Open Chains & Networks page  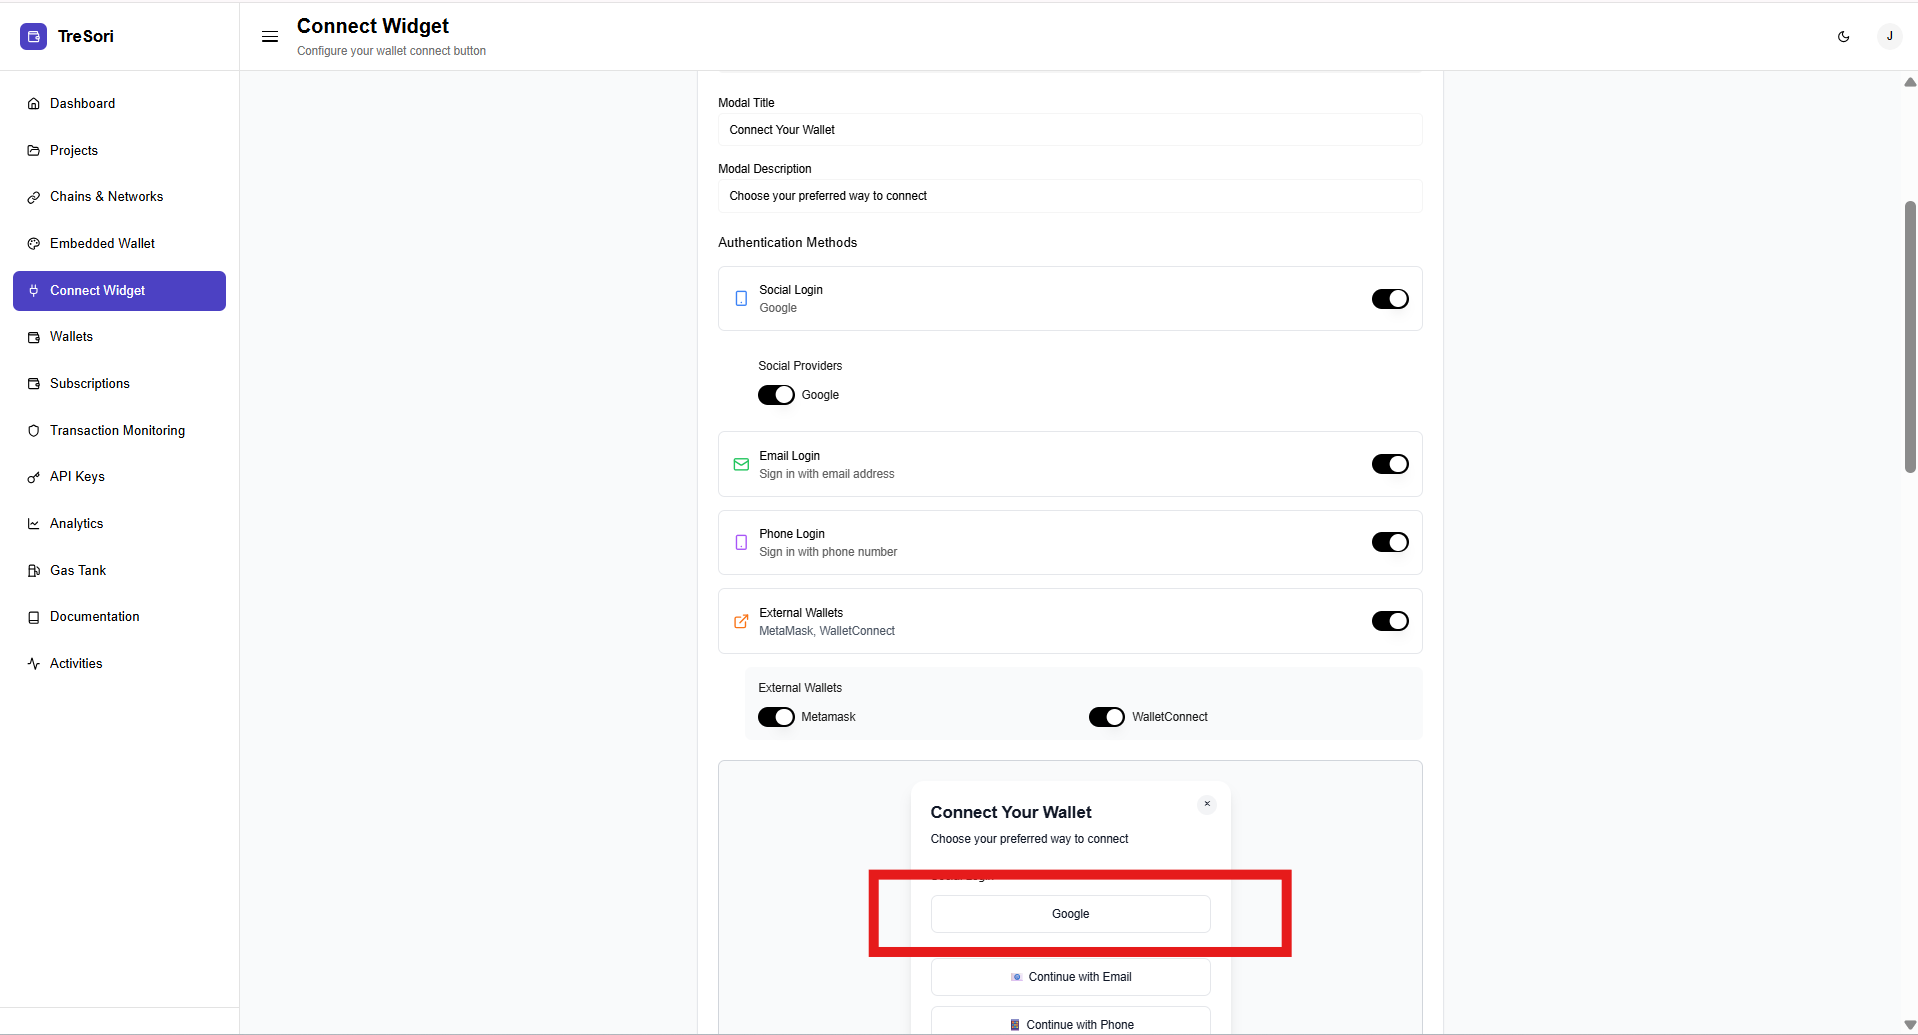tap(106, 197)
